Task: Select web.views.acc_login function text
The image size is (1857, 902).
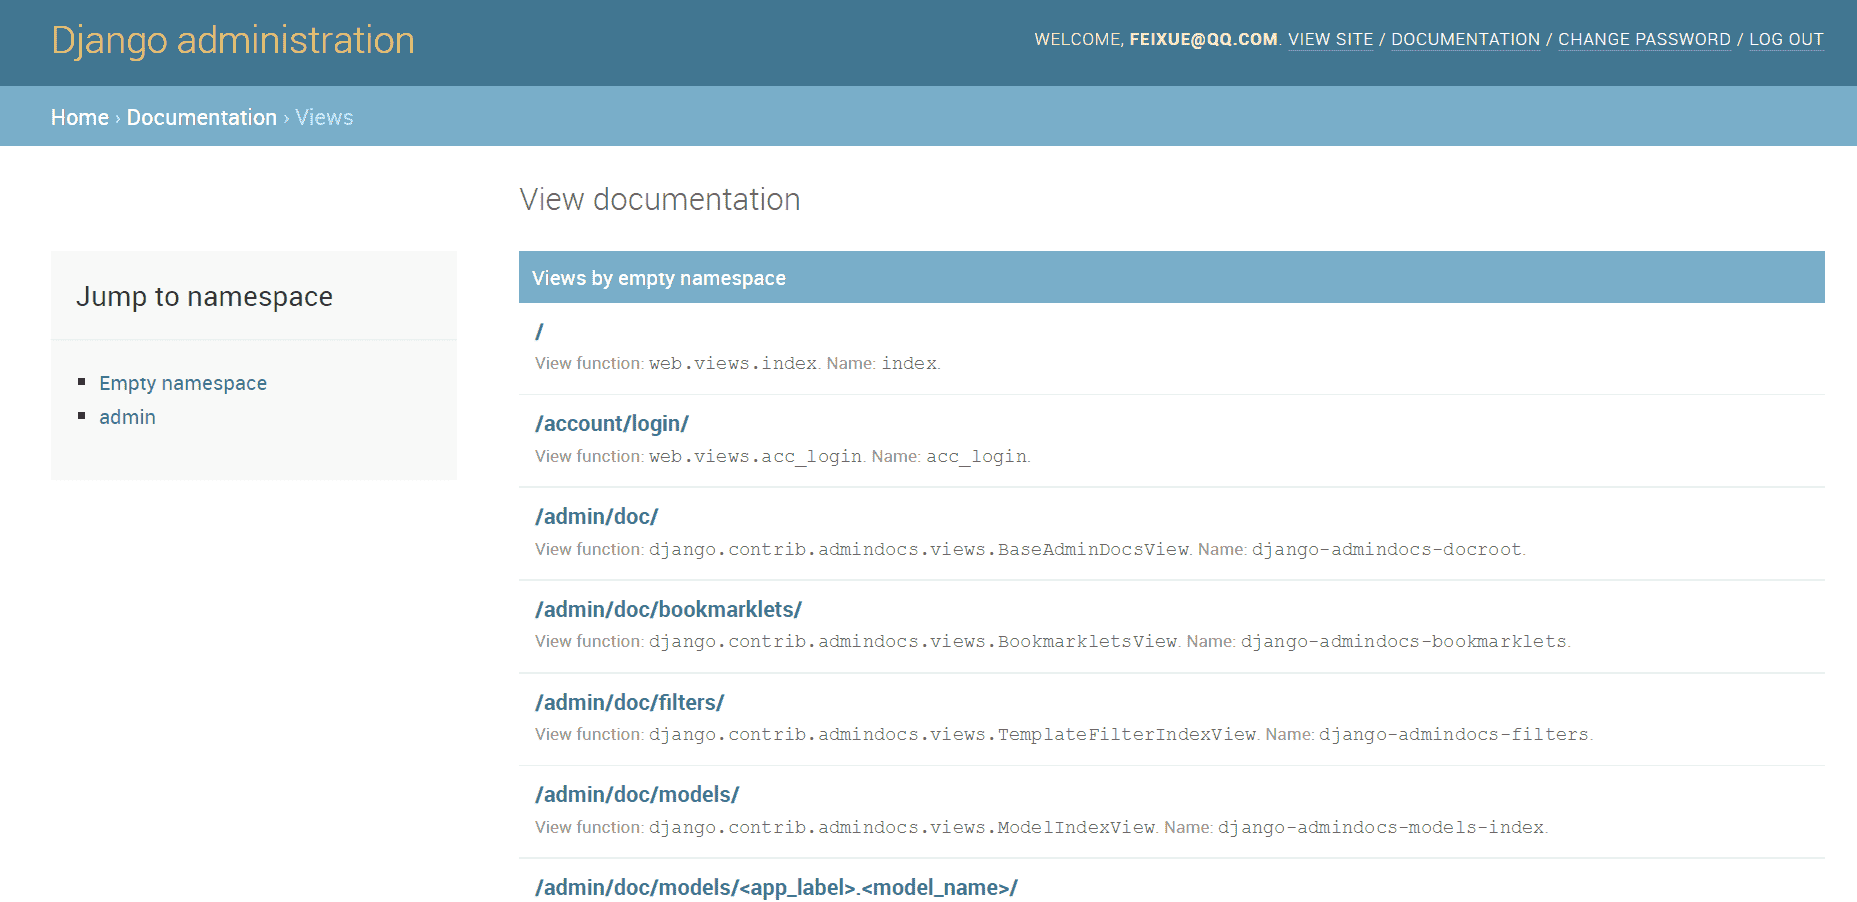Action: point(755,457)
